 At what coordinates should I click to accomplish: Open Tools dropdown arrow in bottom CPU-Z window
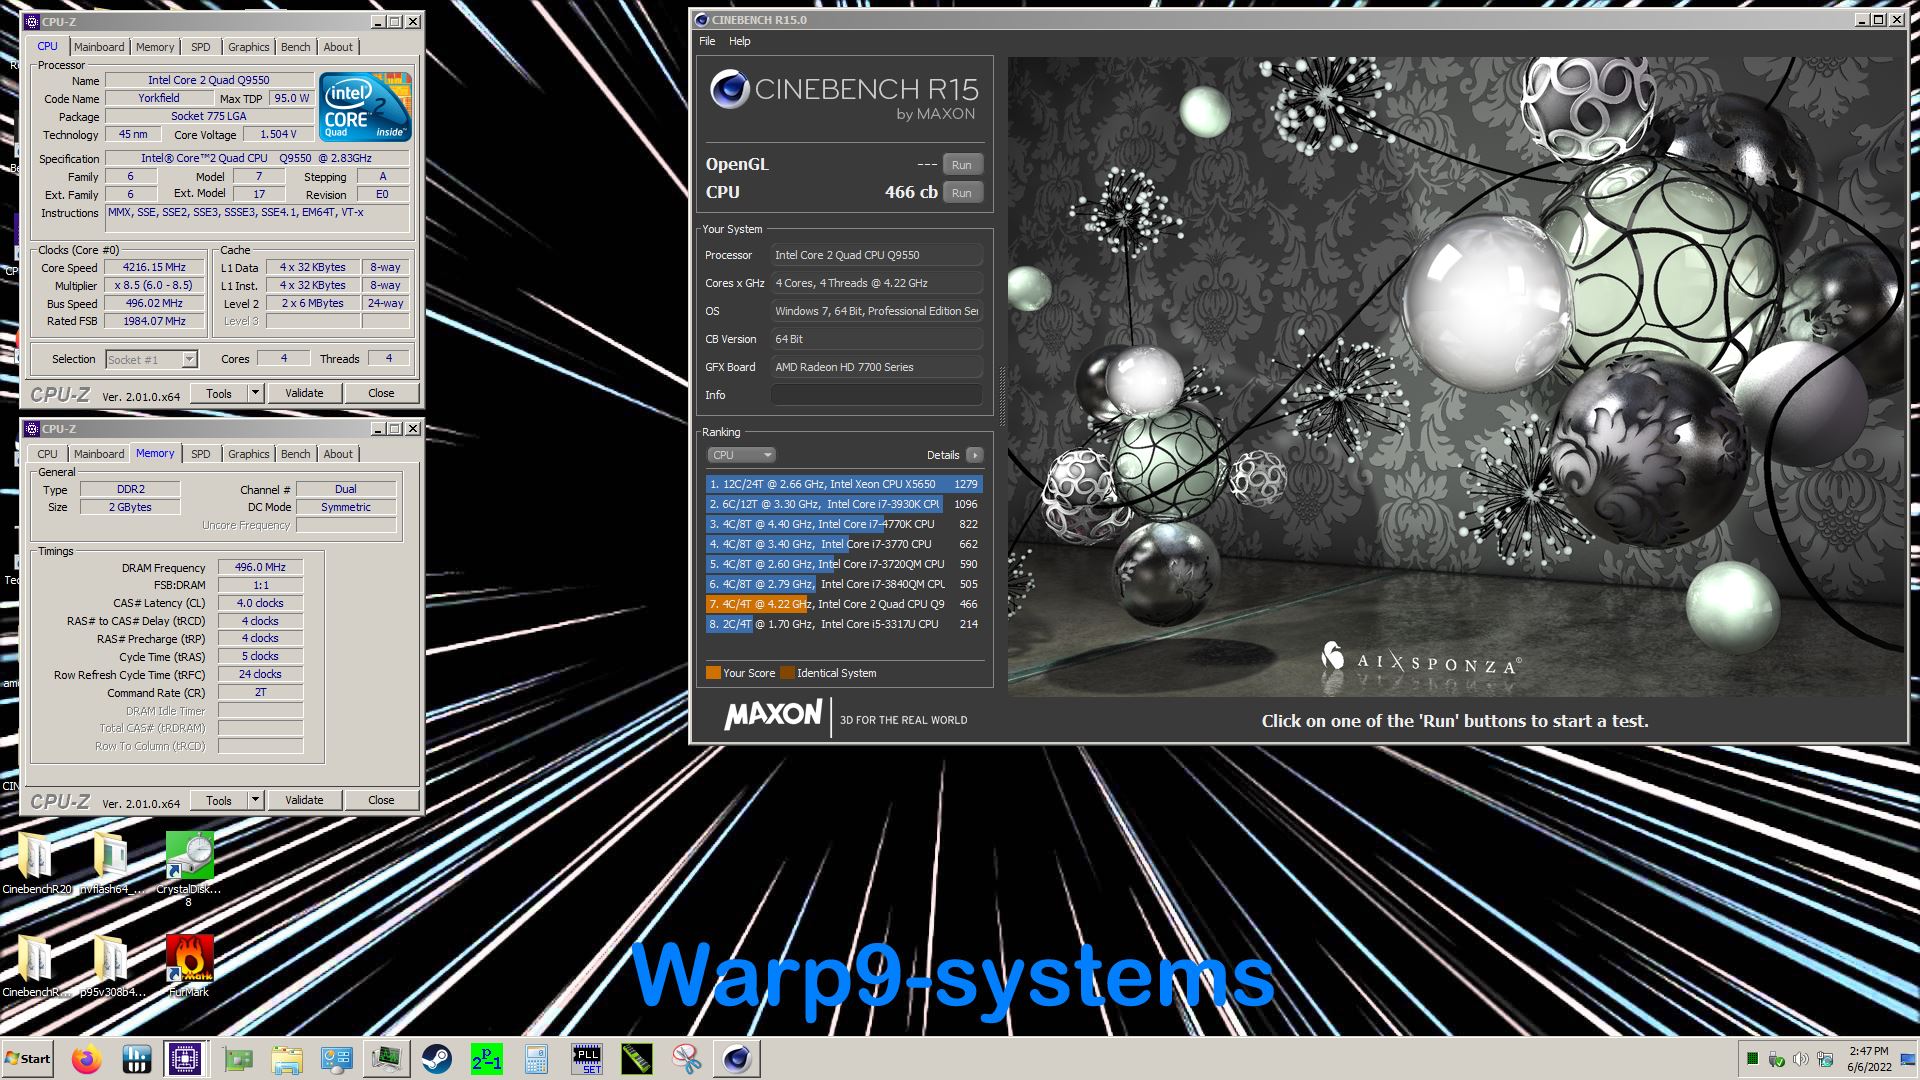[255, 800]
